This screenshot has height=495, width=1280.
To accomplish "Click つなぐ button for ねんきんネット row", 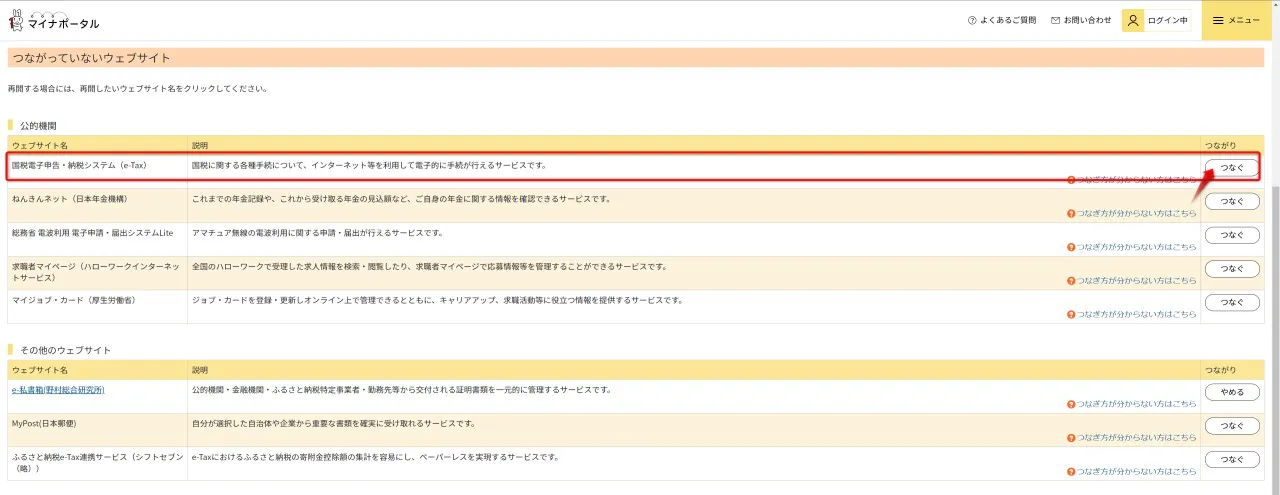I will pyautogui.click(x=1232, y=201).
